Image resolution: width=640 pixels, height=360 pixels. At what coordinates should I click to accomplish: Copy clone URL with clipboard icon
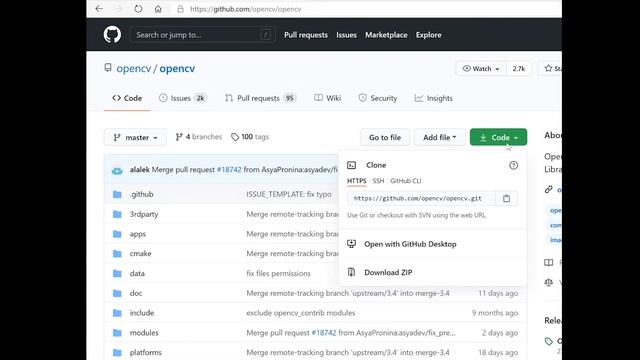[x=506, y=198]
